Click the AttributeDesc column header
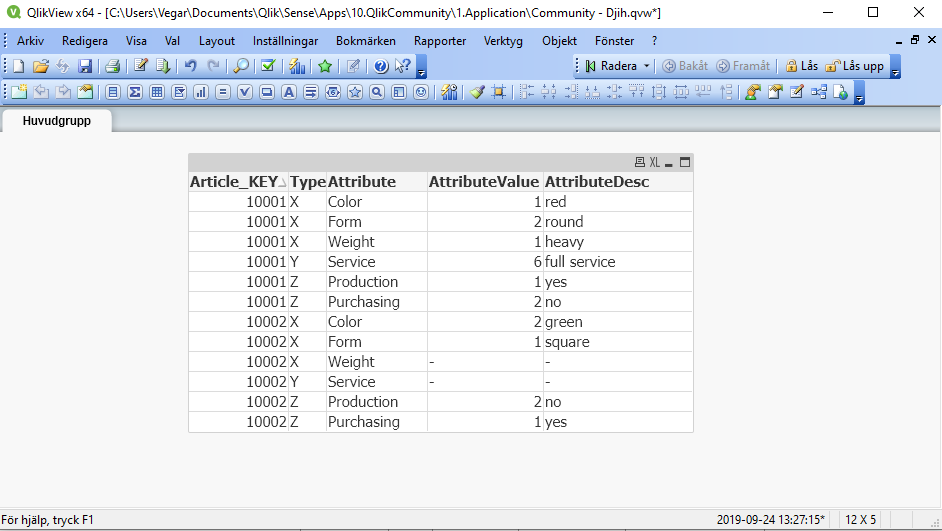 (x=618, y=182)
